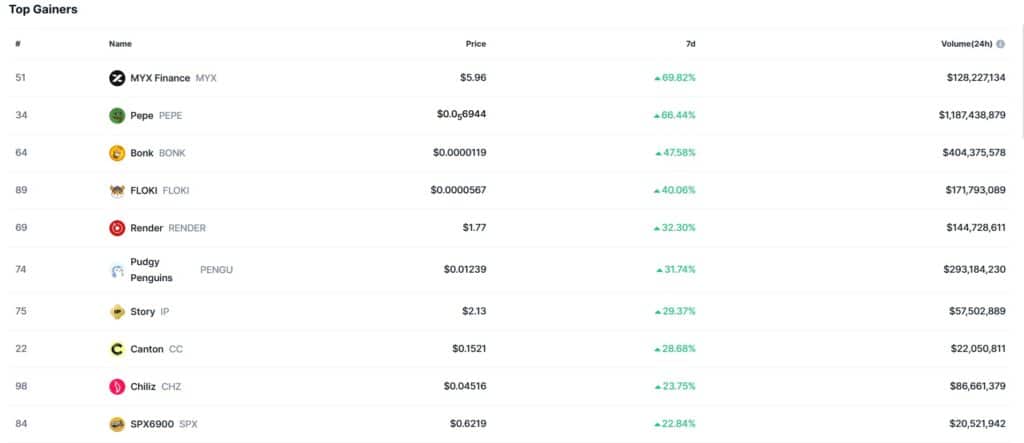Open the MYX Finance name link
The width and height of the screenshot is (1024, 443).
pyautogui.click(x=159, y=78)
